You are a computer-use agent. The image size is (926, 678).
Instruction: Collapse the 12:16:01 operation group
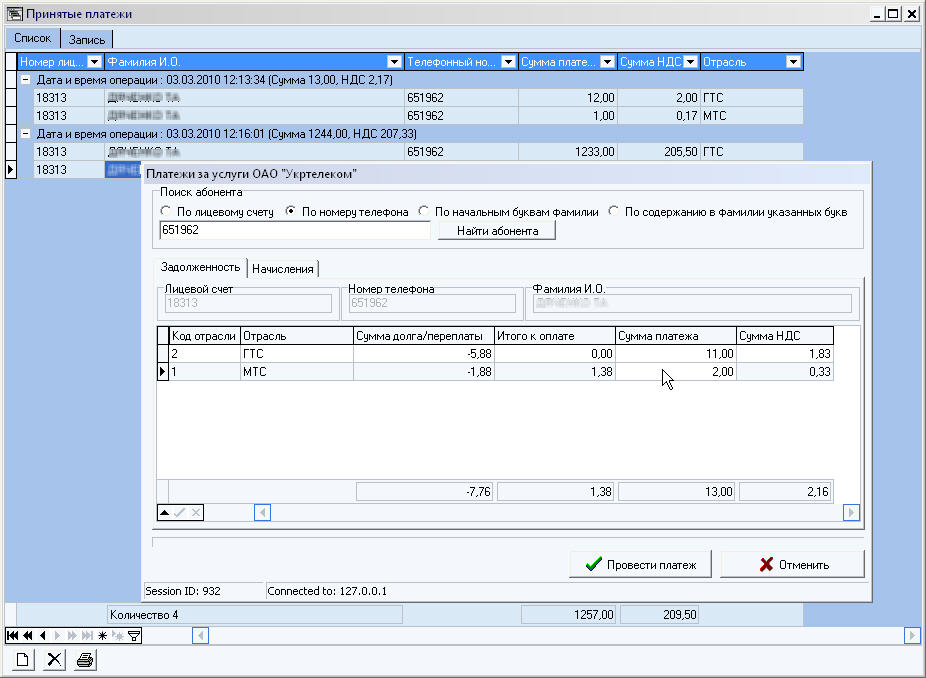25,133
